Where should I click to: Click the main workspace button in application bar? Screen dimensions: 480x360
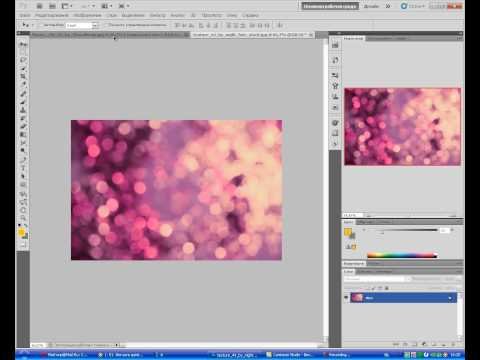(x=330, y=6)
